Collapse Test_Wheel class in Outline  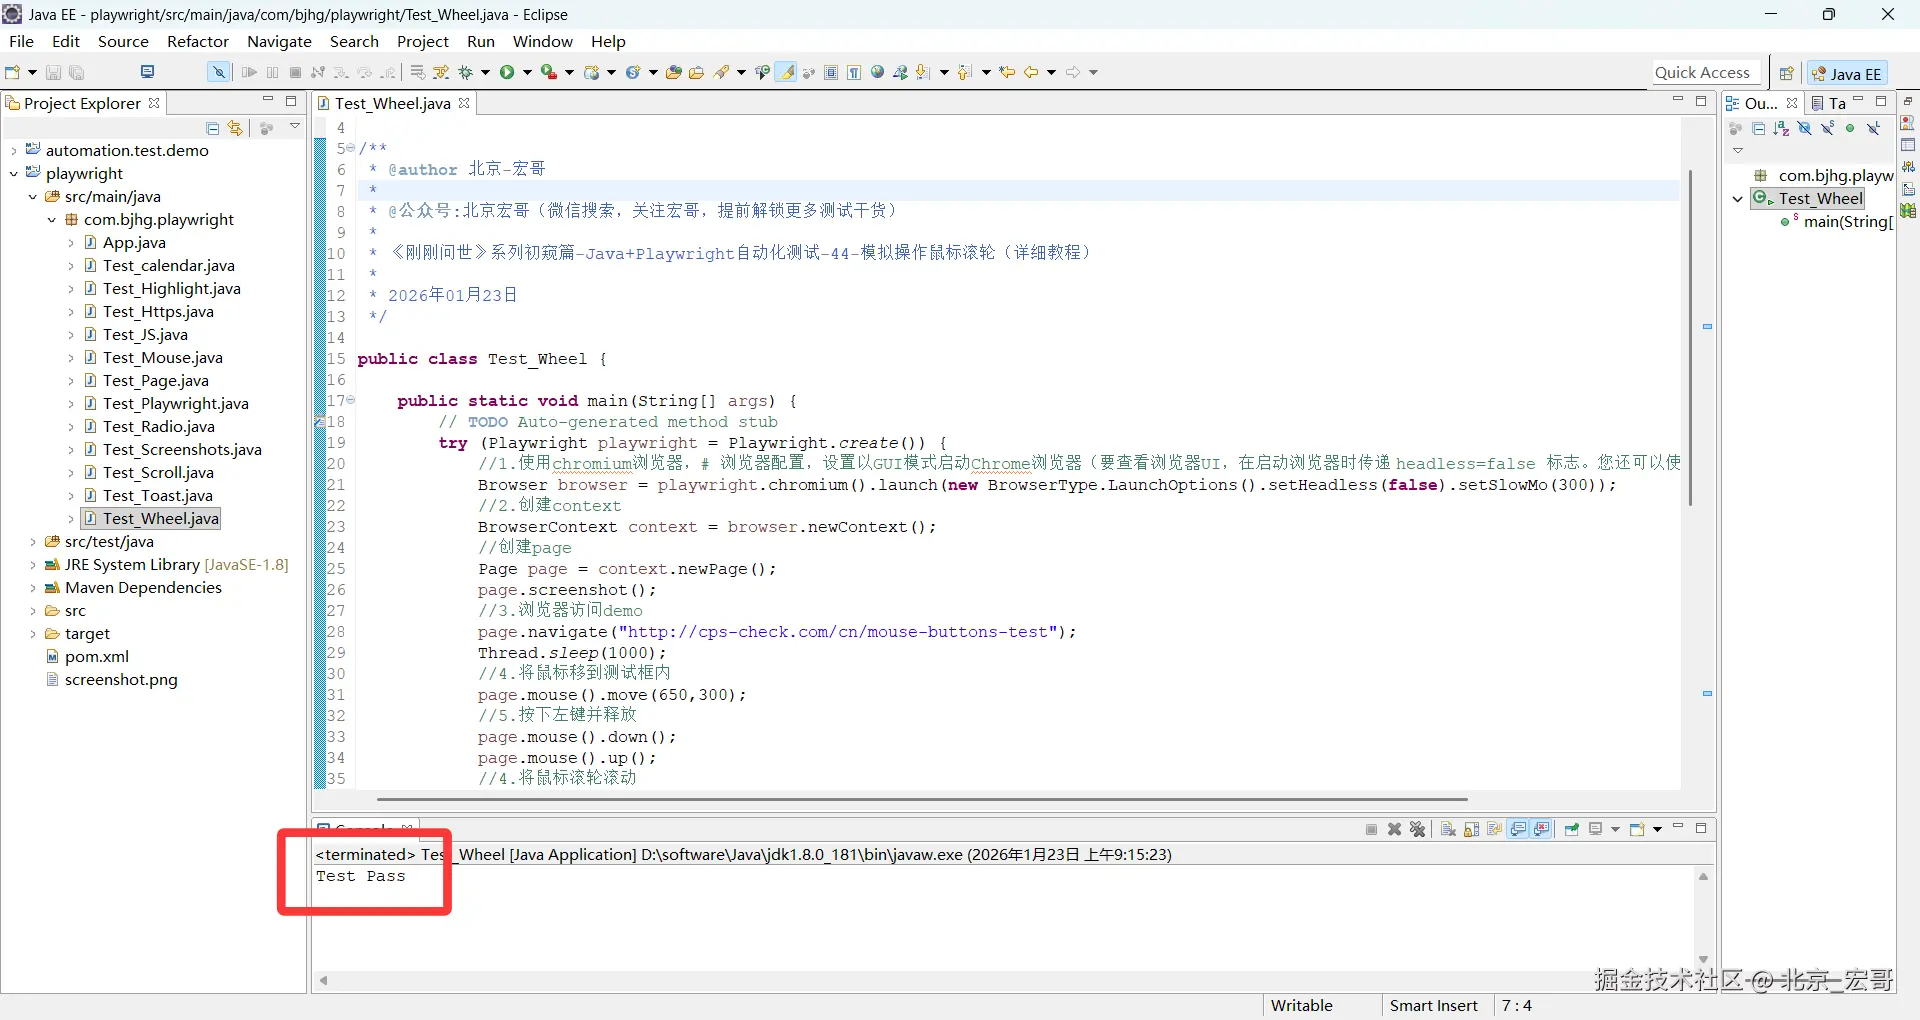[x=1738, y=199]
